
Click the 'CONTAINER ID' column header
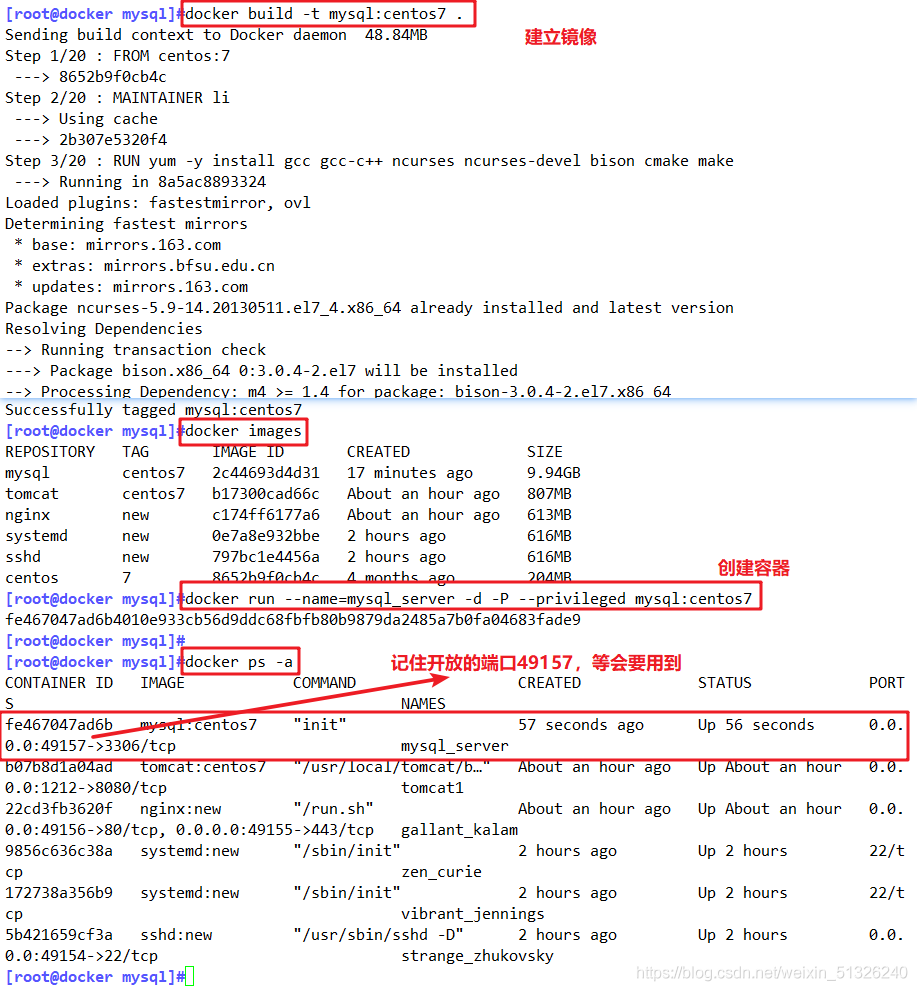point(59,683)
